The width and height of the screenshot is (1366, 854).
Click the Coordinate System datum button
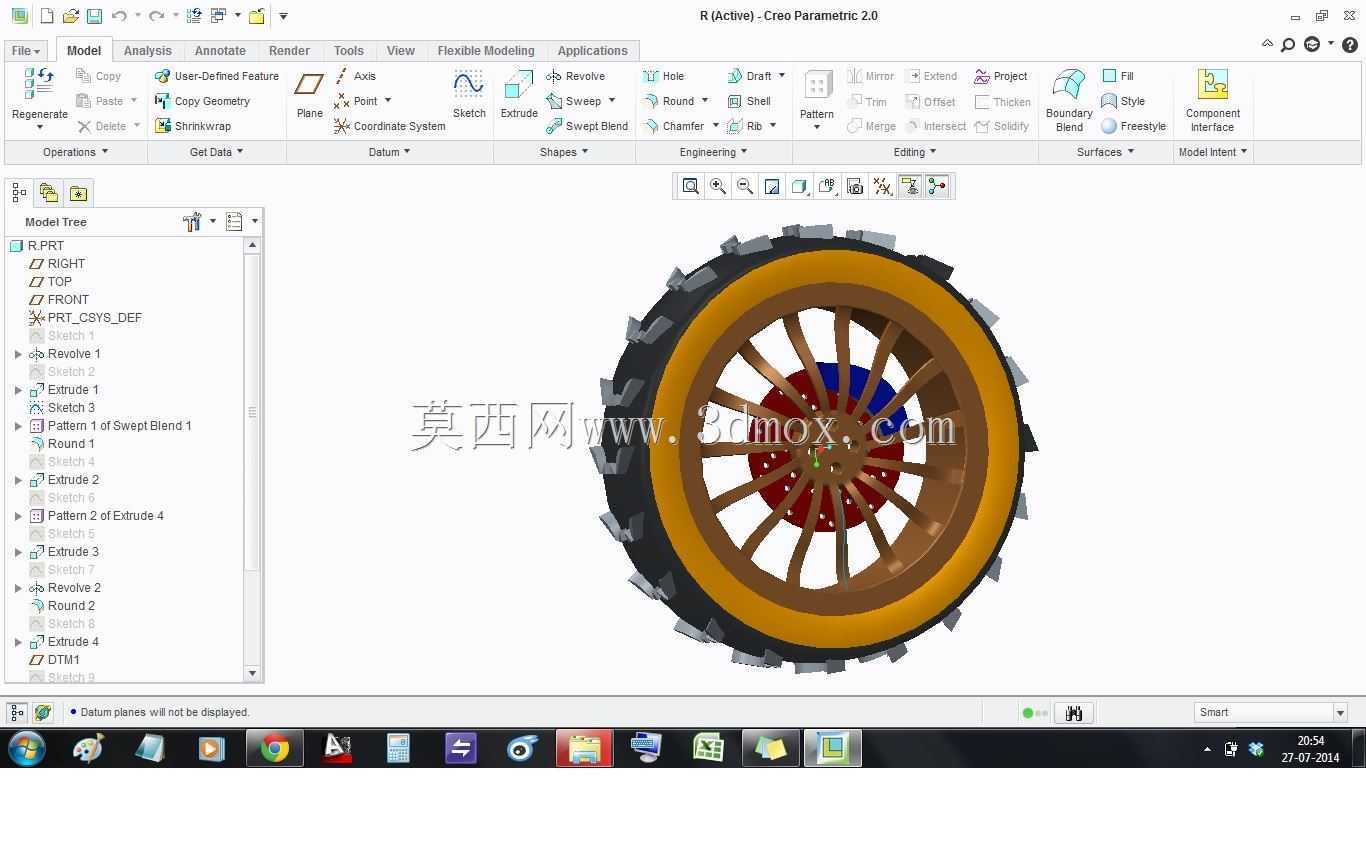[x=390, y=126]
